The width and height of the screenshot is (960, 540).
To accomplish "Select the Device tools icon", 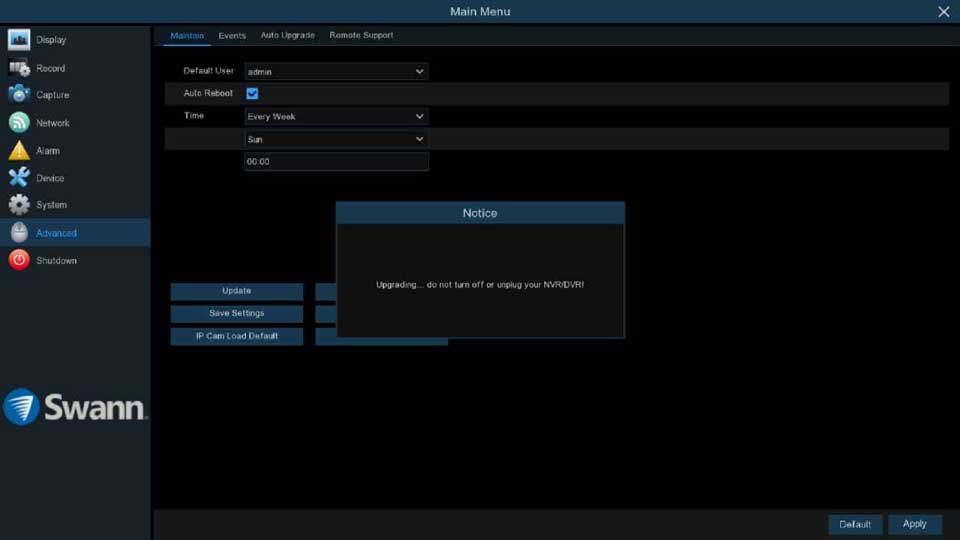I will [x=19, y=178].
